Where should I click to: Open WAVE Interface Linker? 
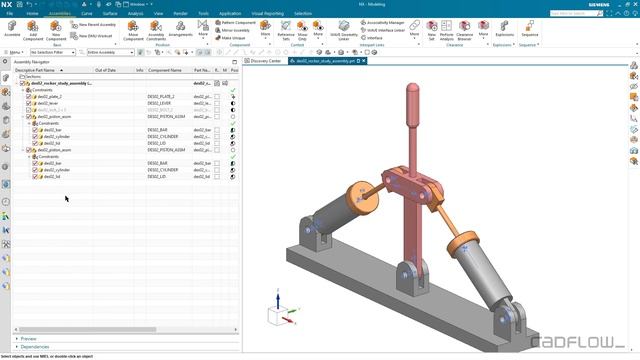pos(383,30)
